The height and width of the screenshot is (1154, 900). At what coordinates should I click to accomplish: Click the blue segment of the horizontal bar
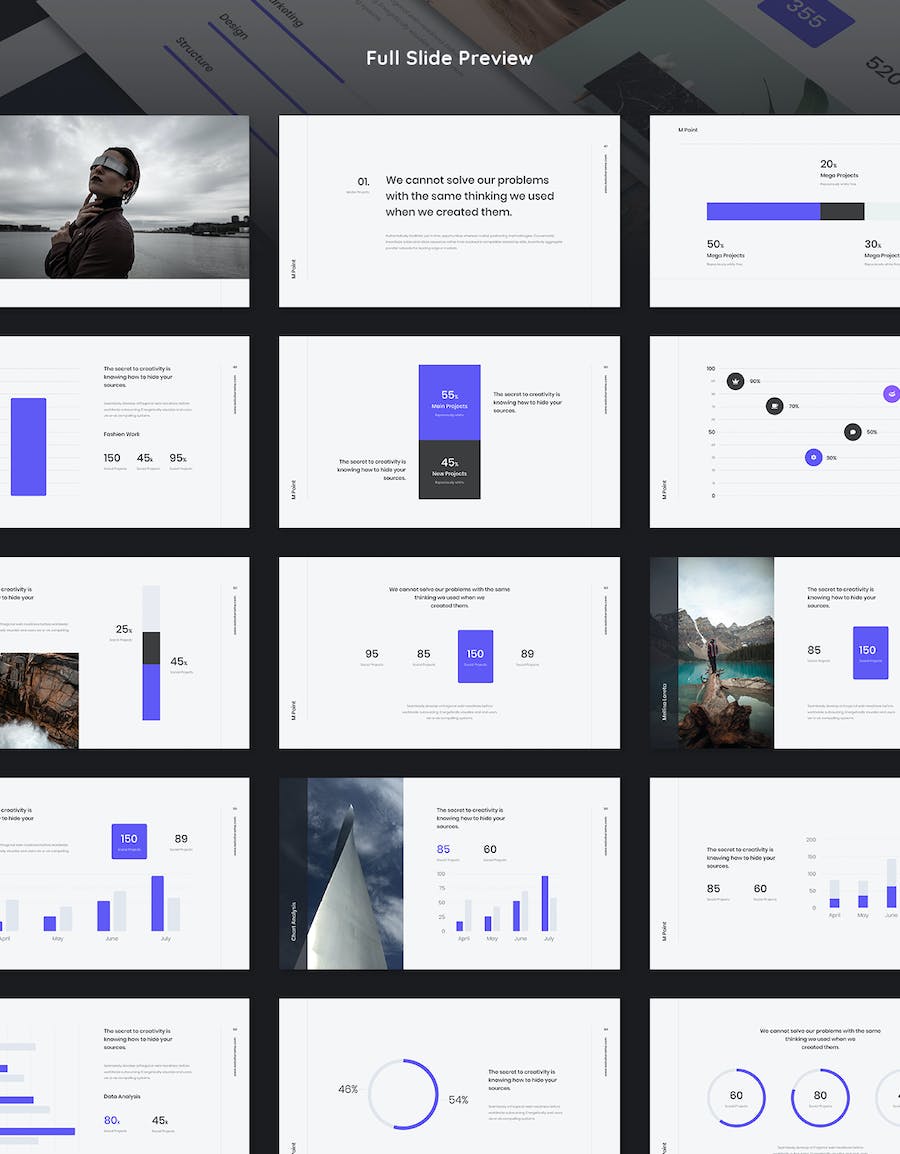tap(763, 211)
